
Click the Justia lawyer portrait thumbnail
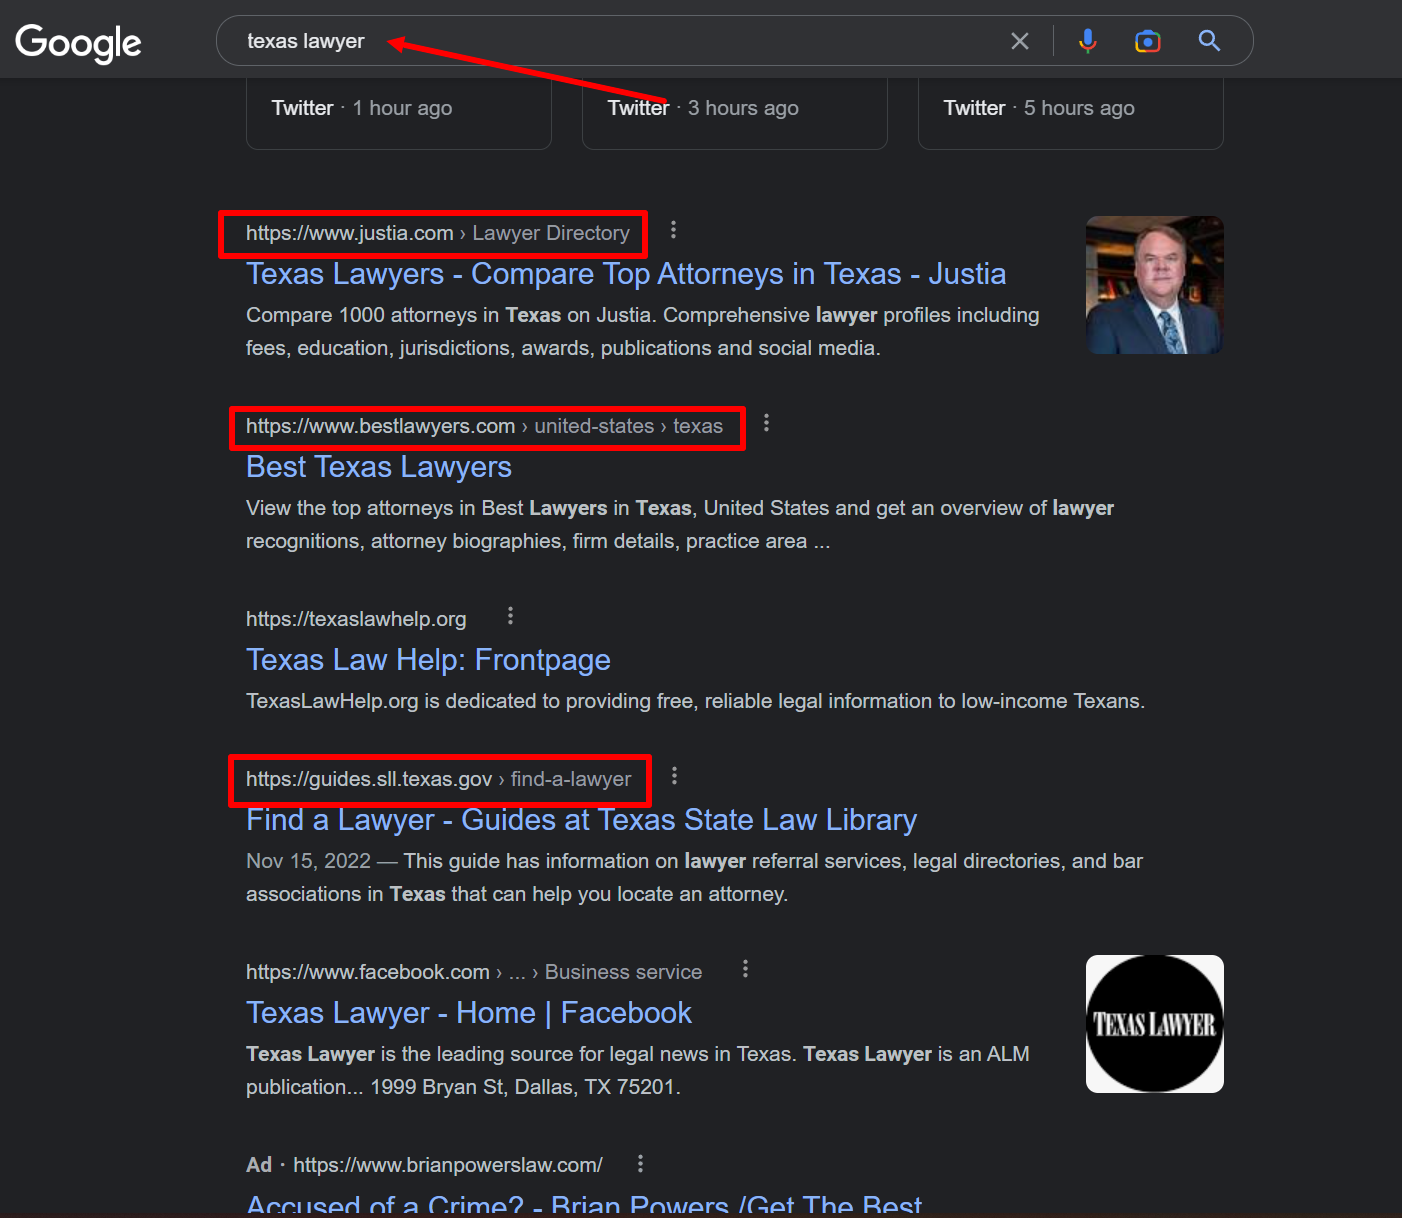[1155, 285]
